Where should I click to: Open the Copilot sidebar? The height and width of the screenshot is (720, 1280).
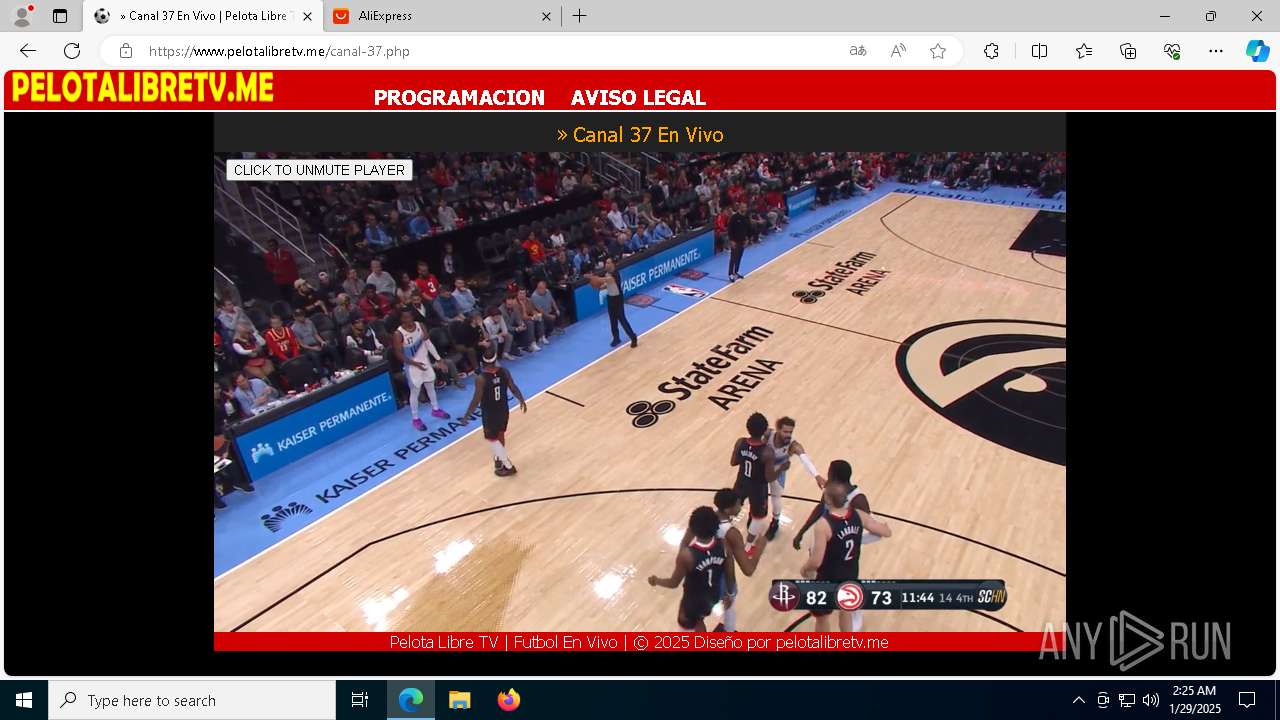pyautogui.click(x=1257, y=51)
